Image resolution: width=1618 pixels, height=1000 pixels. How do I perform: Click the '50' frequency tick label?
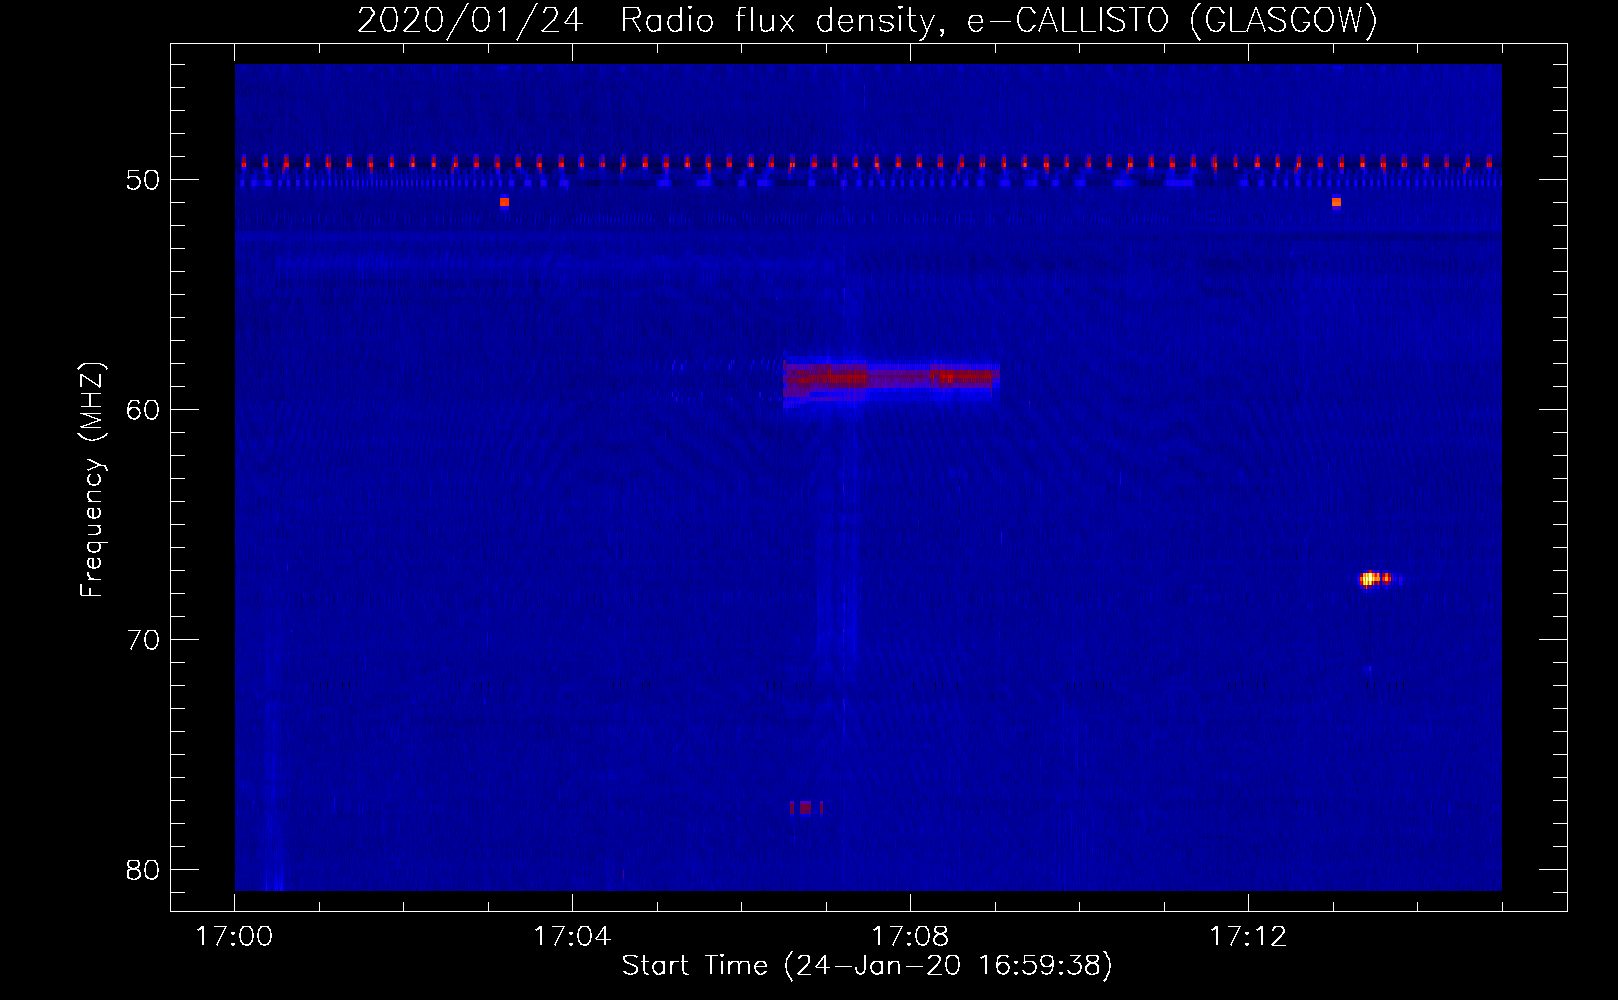tap(143, 180)
